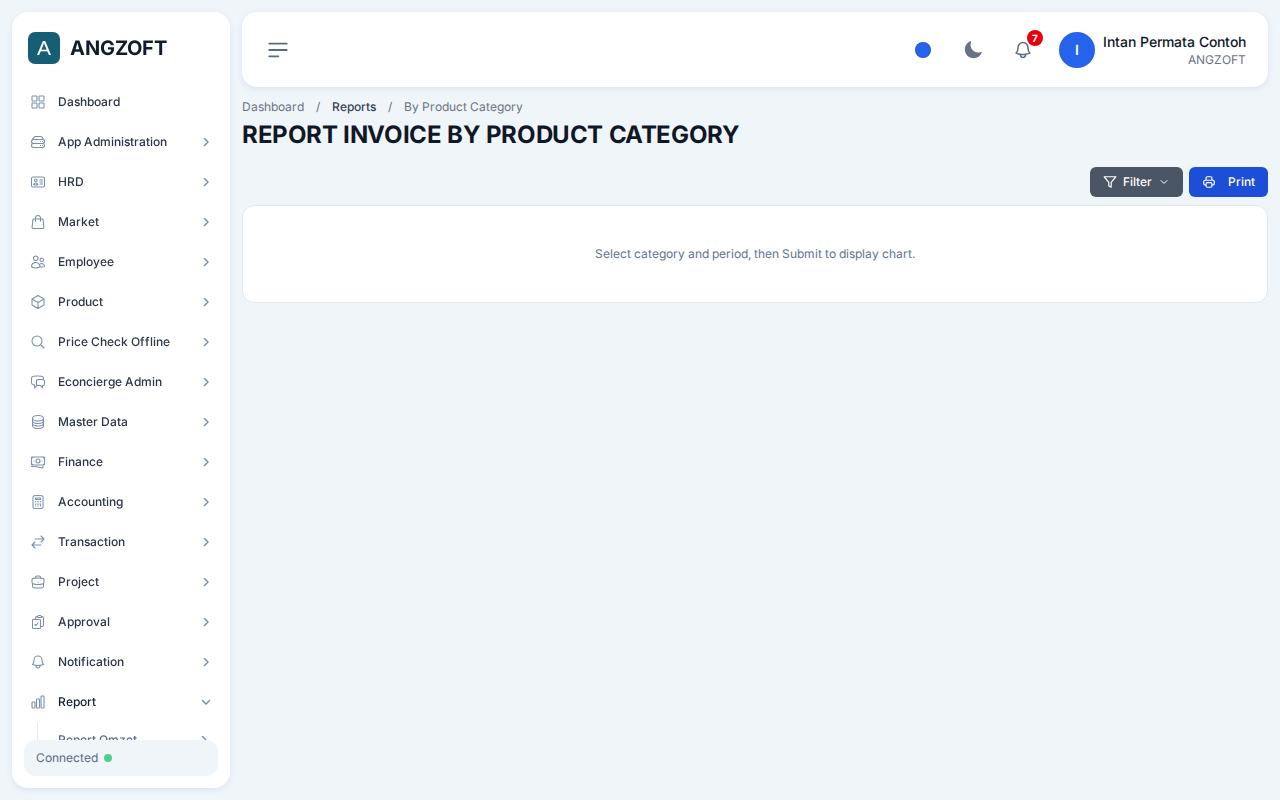Image resolution: width=1280 pixels, height=800 pixels.
Task: Expand the Market submenu chevron
Action: (x=206, y=222)
